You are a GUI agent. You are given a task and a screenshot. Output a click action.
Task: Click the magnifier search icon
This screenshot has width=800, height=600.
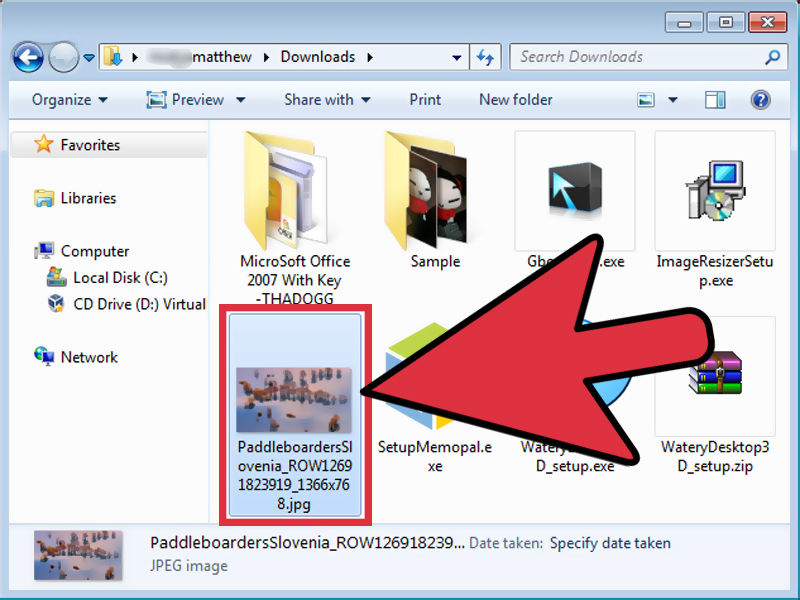click(772, 57)
